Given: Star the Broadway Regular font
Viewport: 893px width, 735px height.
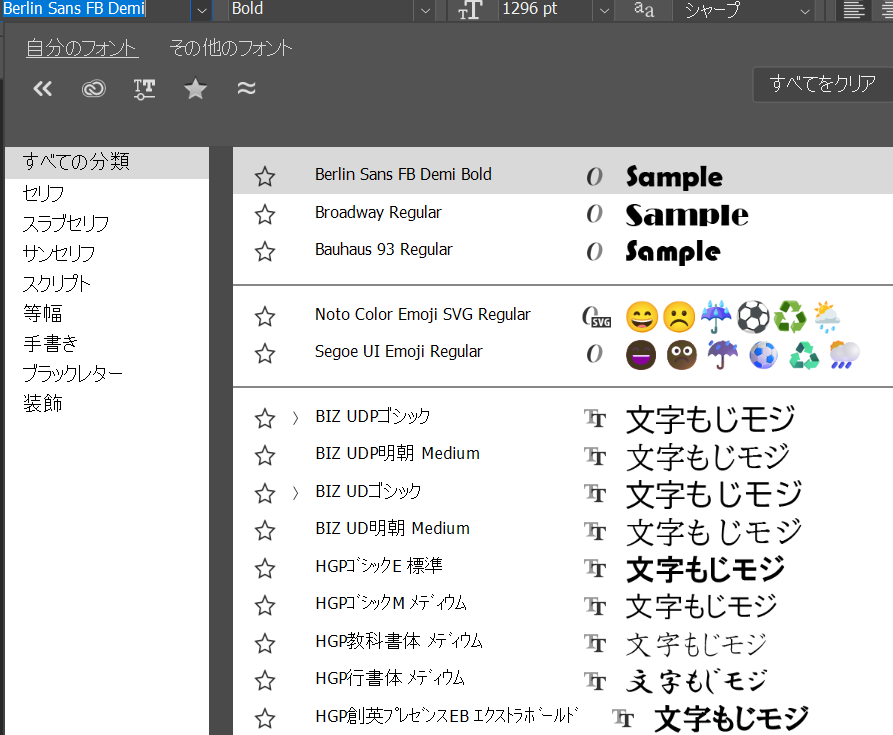Looking at the screenshot, I should (x=265, y=214).
